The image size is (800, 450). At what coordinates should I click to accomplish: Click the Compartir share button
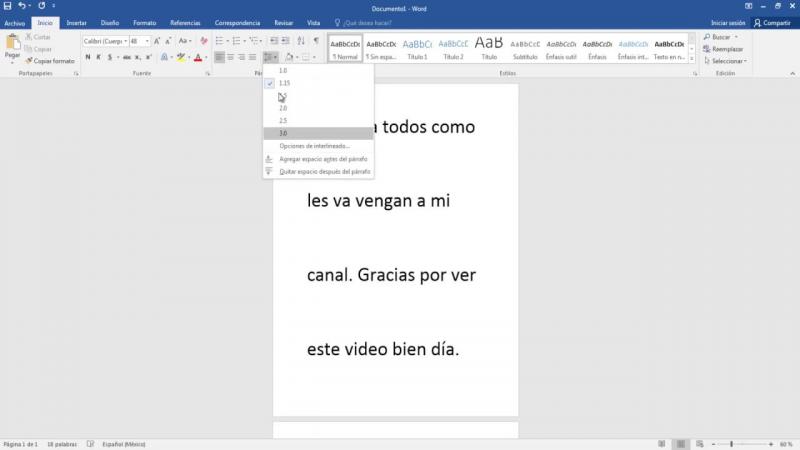click(x=772, y=22)
